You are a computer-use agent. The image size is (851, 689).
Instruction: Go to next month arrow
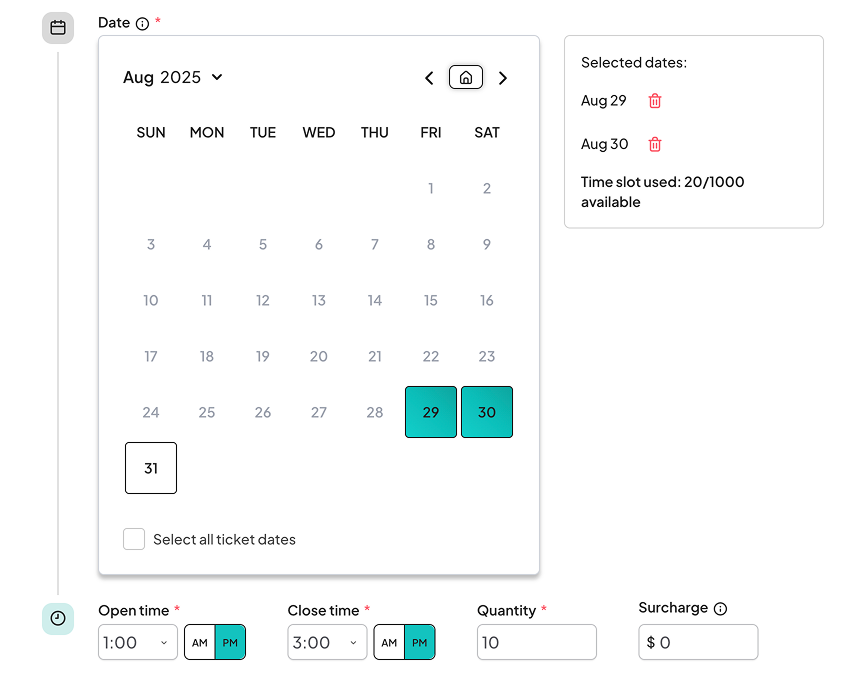pyautogui.click(x=503, y=78)
